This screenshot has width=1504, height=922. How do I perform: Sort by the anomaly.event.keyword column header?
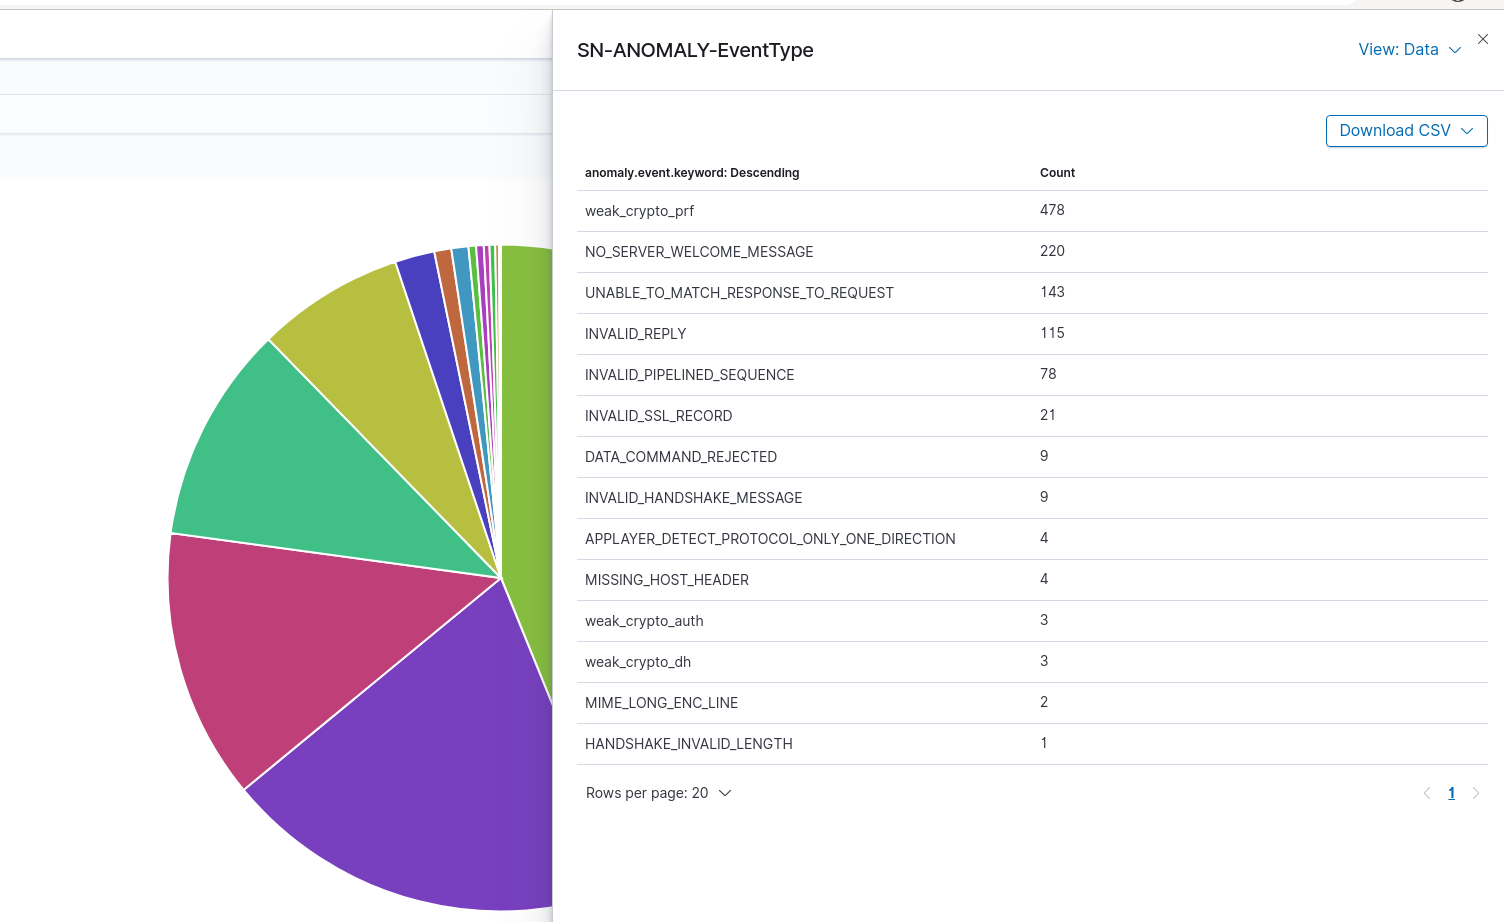(x=692, y=173)
